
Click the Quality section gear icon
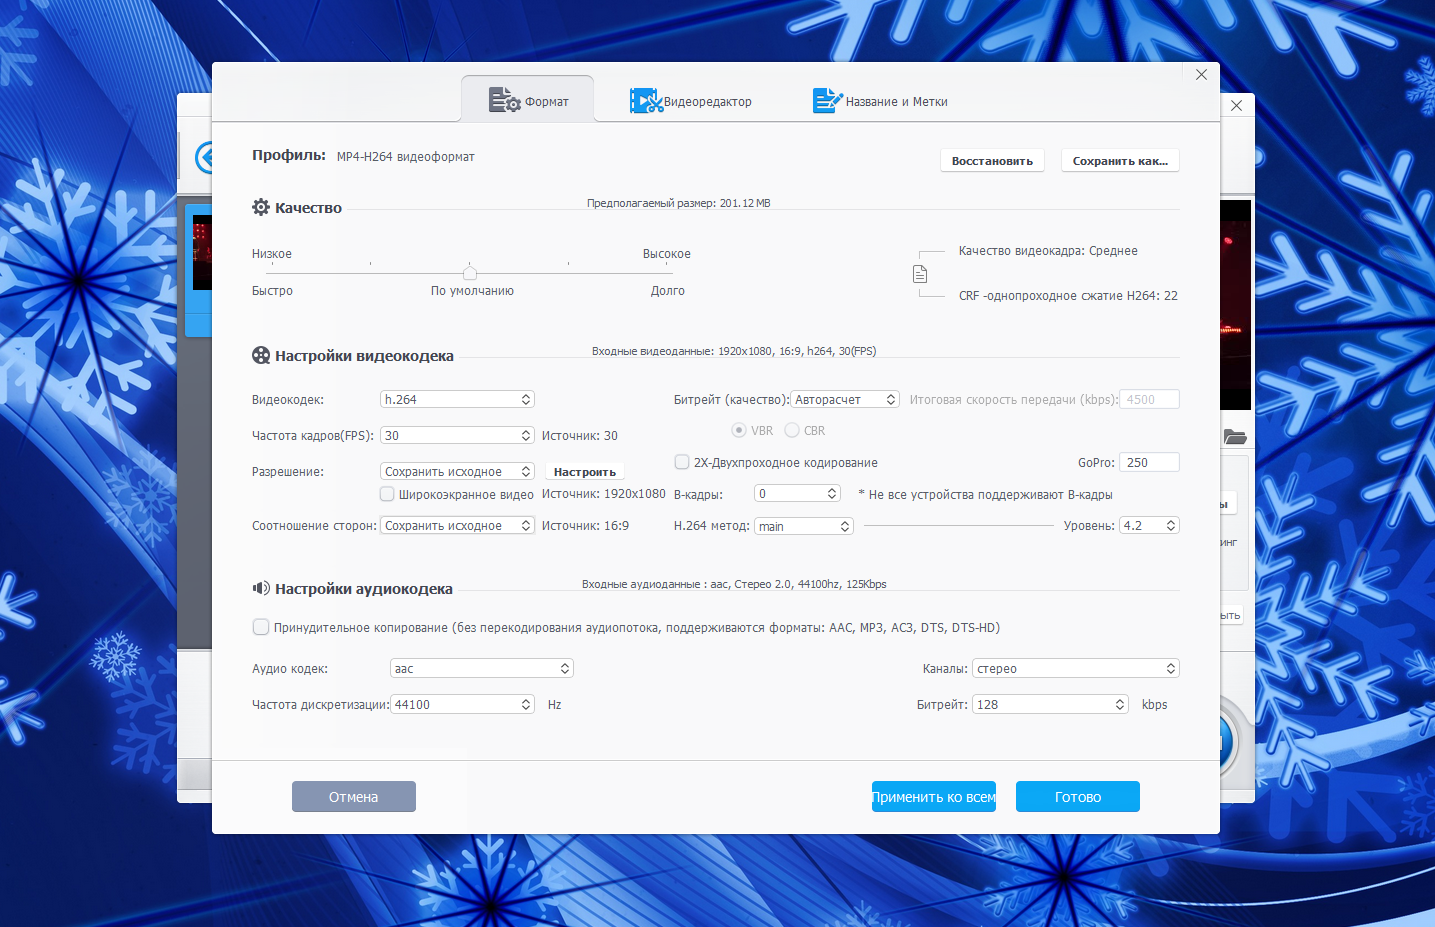click(261, 207)
